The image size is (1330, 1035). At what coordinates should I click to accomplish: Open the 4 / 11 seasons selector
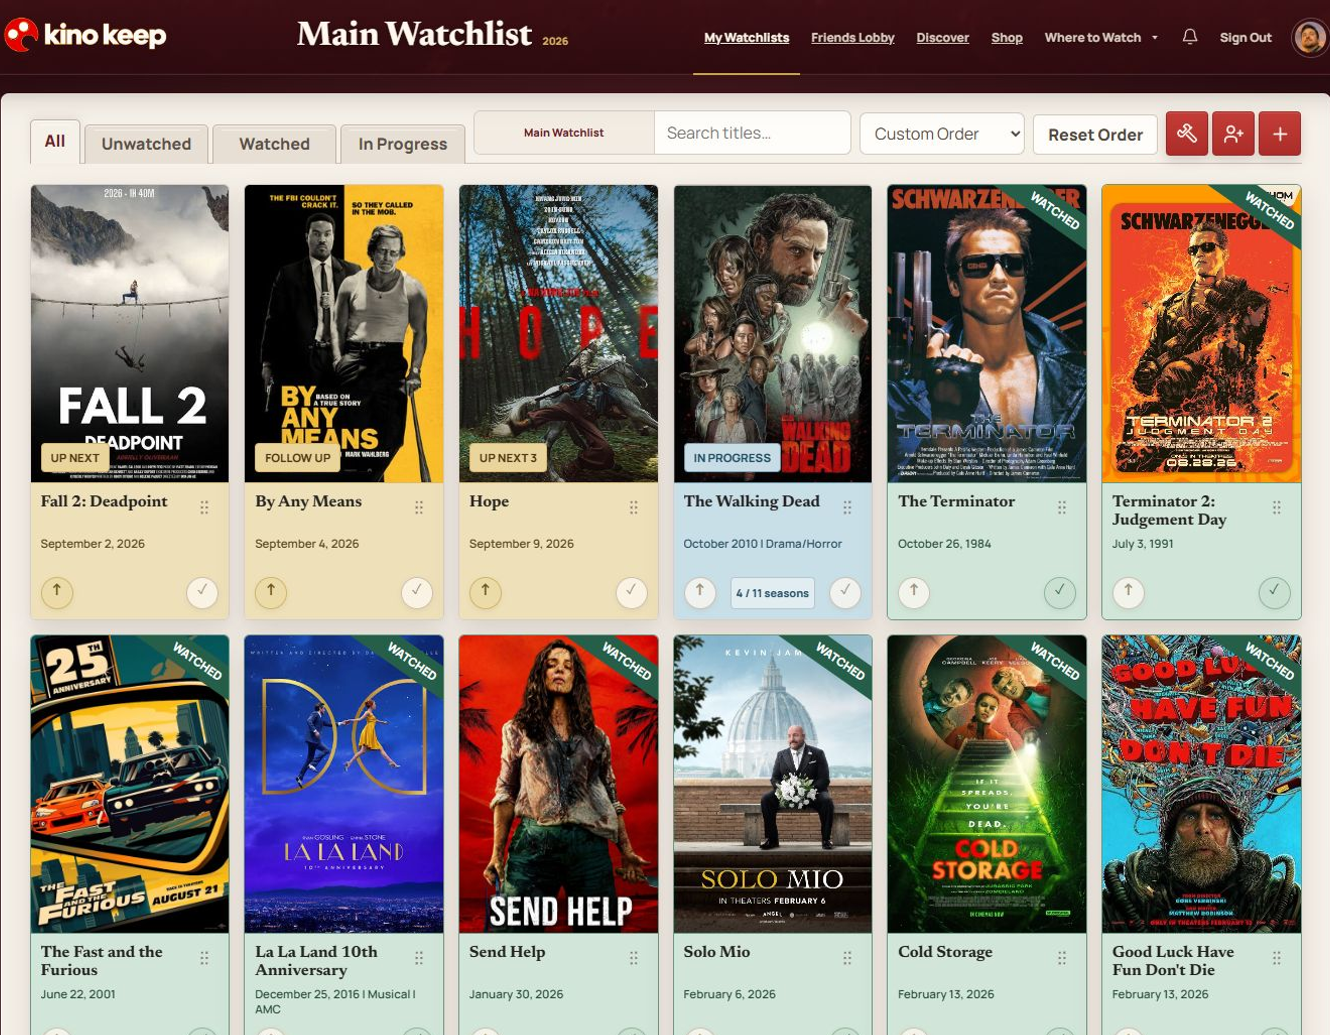point(772,593)
